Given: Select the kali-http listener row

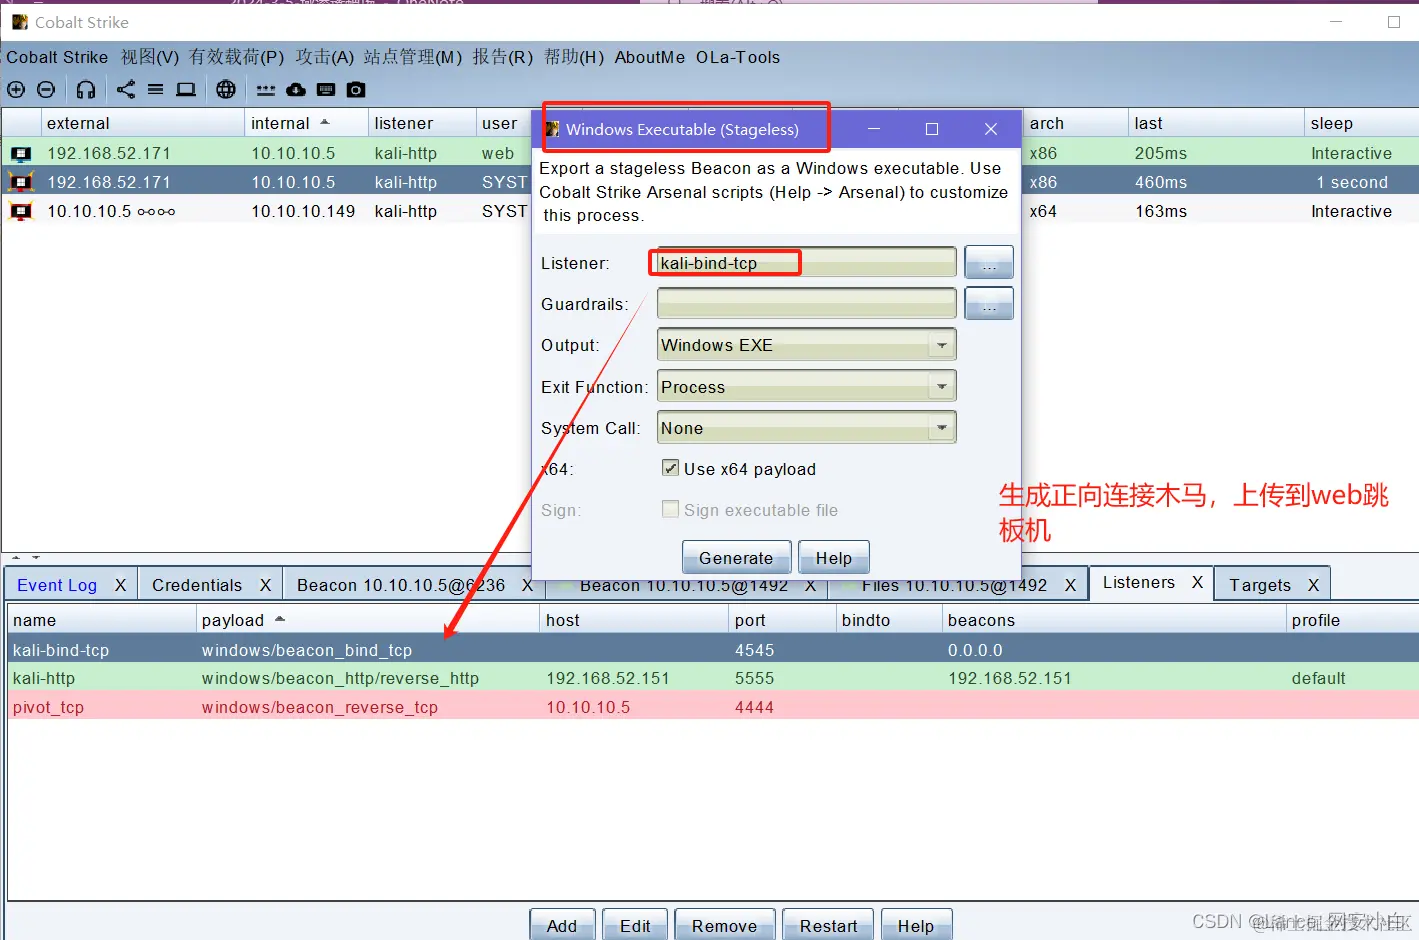Looking at the screenshot, I should (713, 678).
